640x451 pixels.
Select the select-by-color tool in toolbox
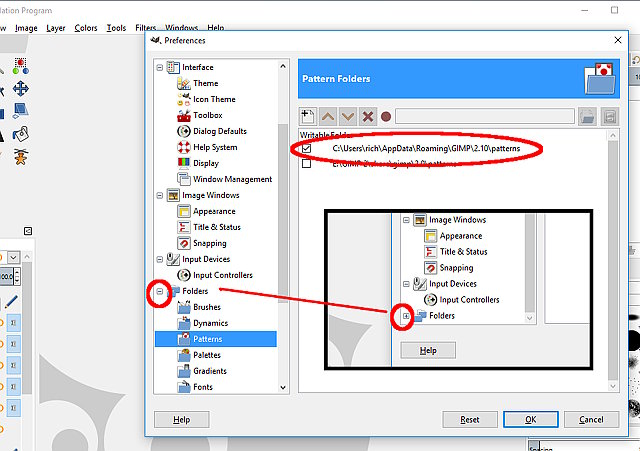click(20, 66)
